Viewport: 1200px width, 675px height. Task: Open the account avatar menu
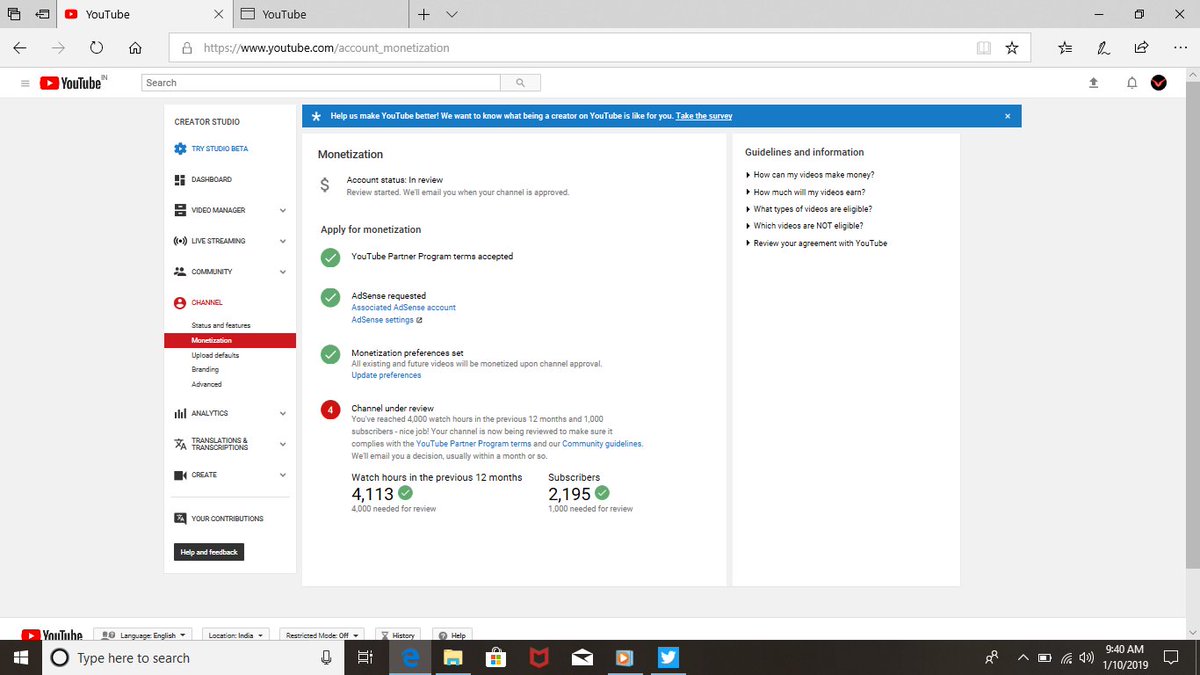click(x=1159, y=83)
